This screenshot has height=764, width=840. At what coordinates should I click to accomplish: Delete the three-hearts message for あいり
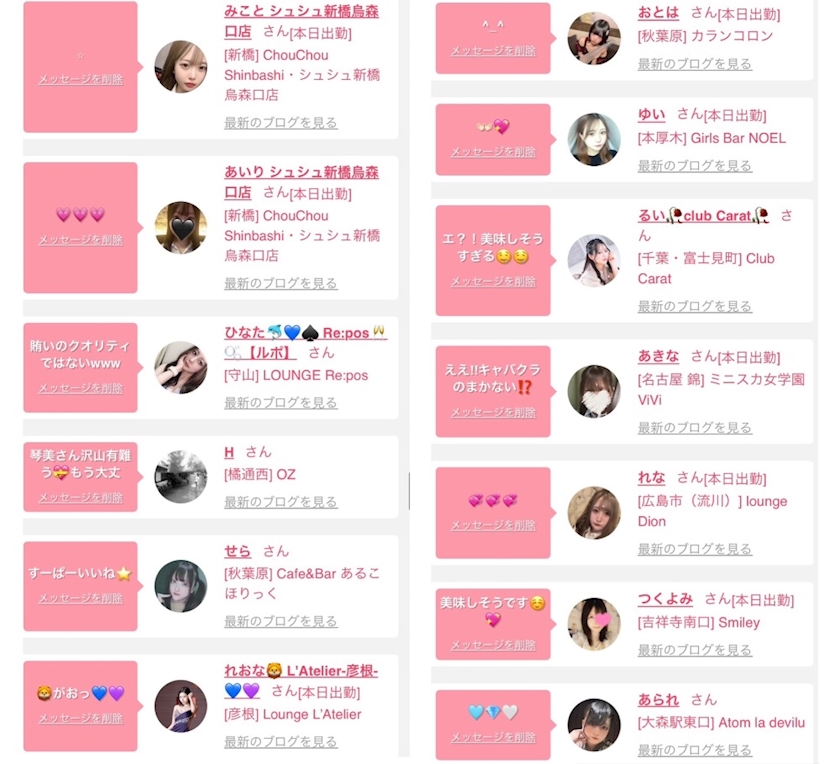[x=80, y=240]
